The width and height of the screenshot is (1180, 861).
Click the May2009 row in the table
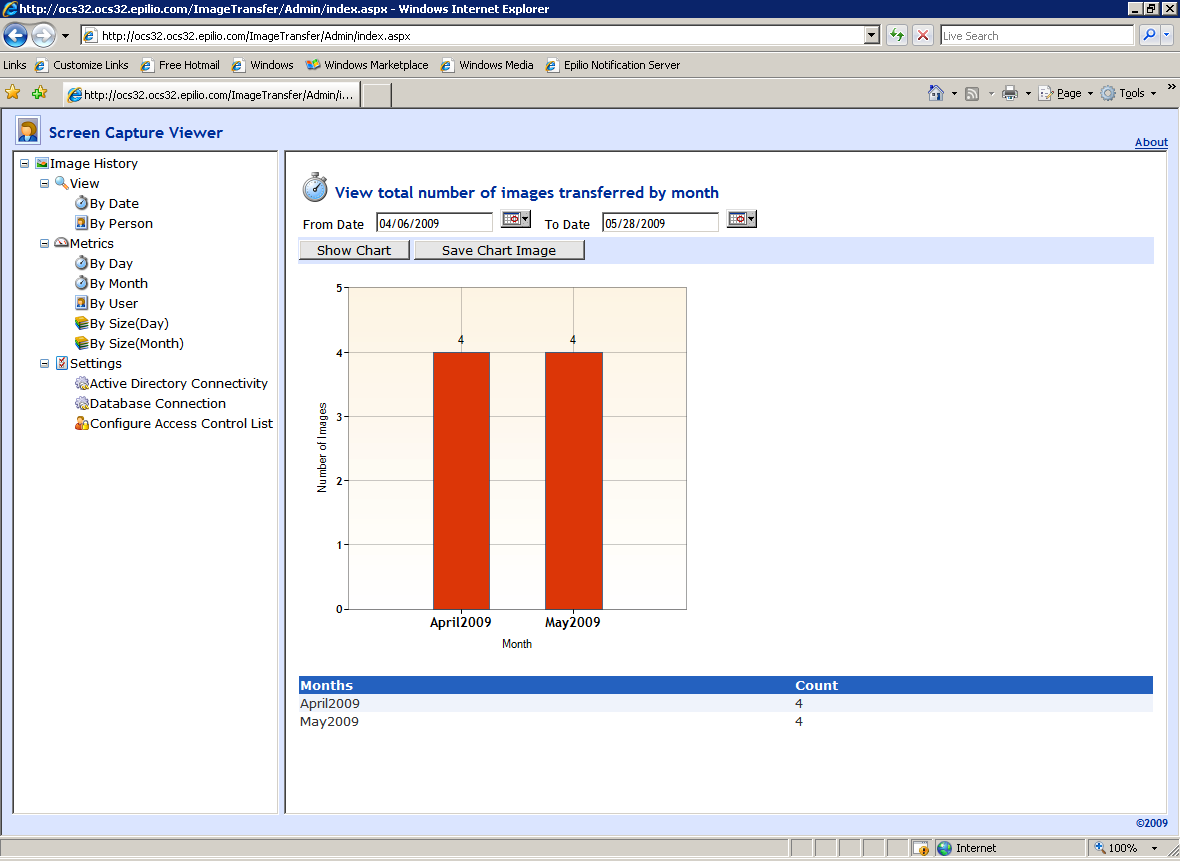725,722
